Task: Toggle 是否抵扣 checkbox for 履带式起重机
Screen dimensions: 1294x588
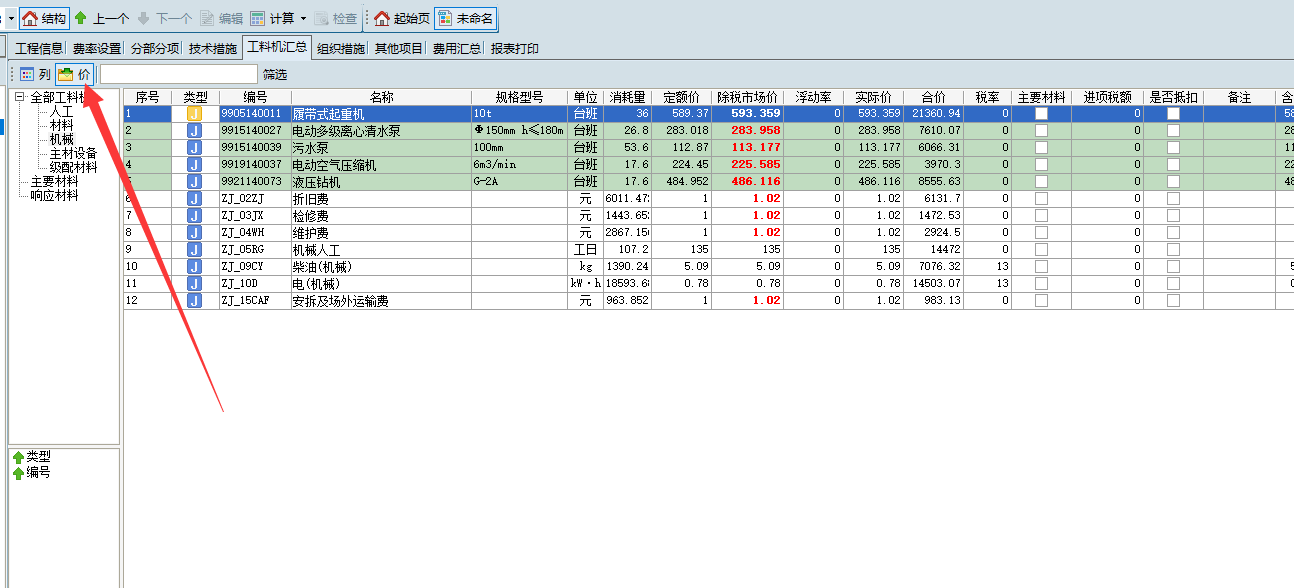Action: point(1173,114)
